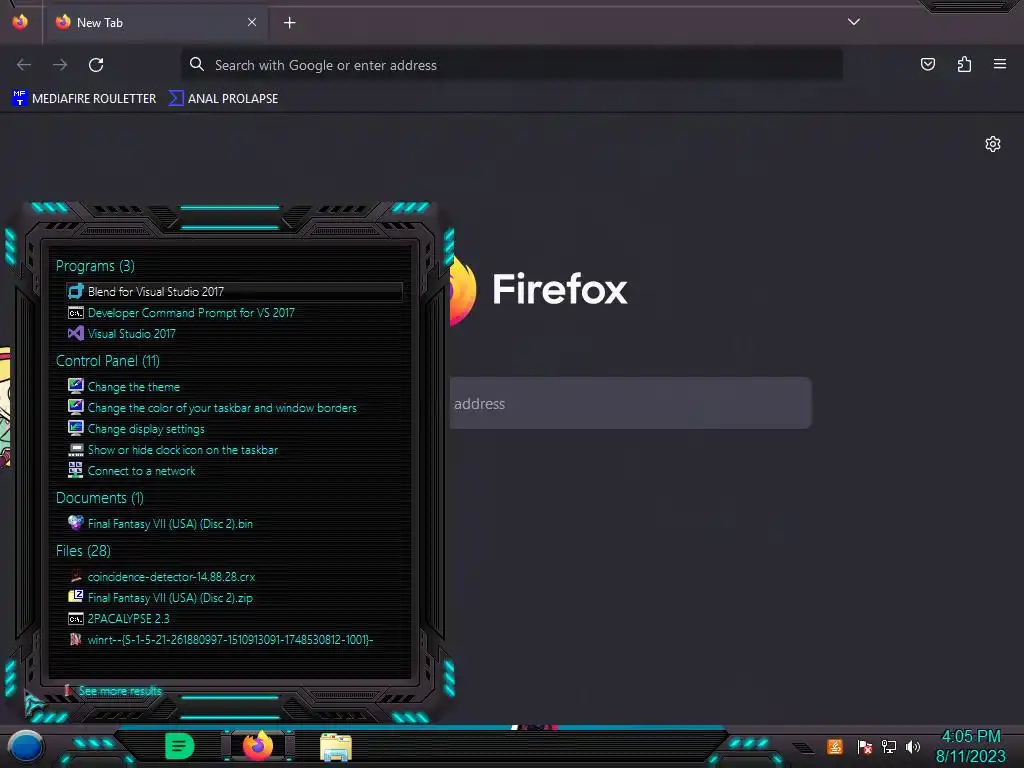The width and height of the screenshot is (1024, 768).
Task: Click the Control Panel (11) group header
Action: click(x=108, y=360)
